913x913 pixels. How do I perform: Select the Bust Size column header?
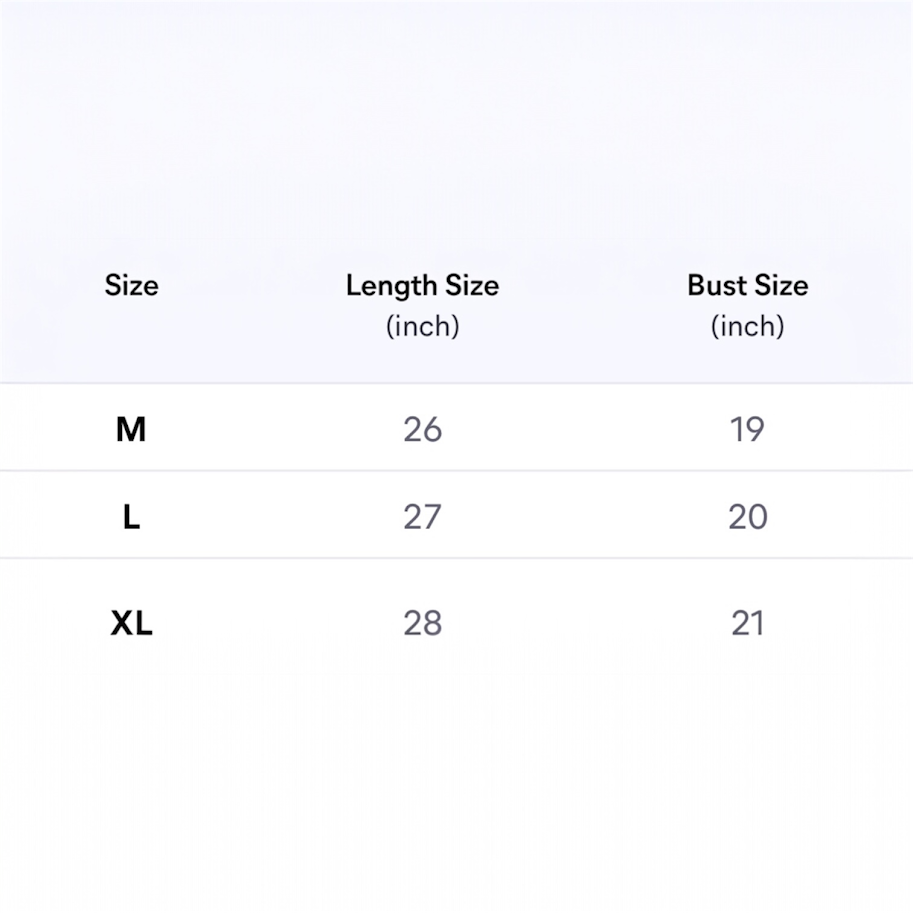[747, 286]
